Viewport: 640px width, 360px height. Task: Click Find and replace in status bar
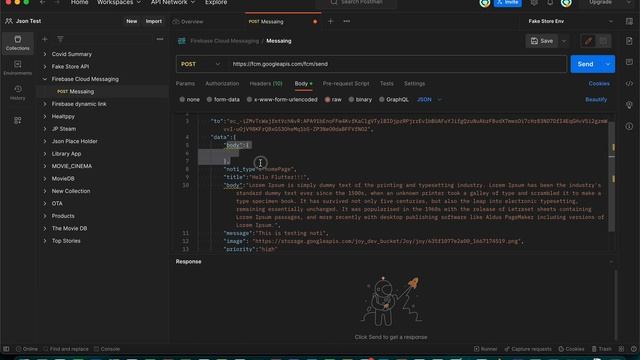66,349
